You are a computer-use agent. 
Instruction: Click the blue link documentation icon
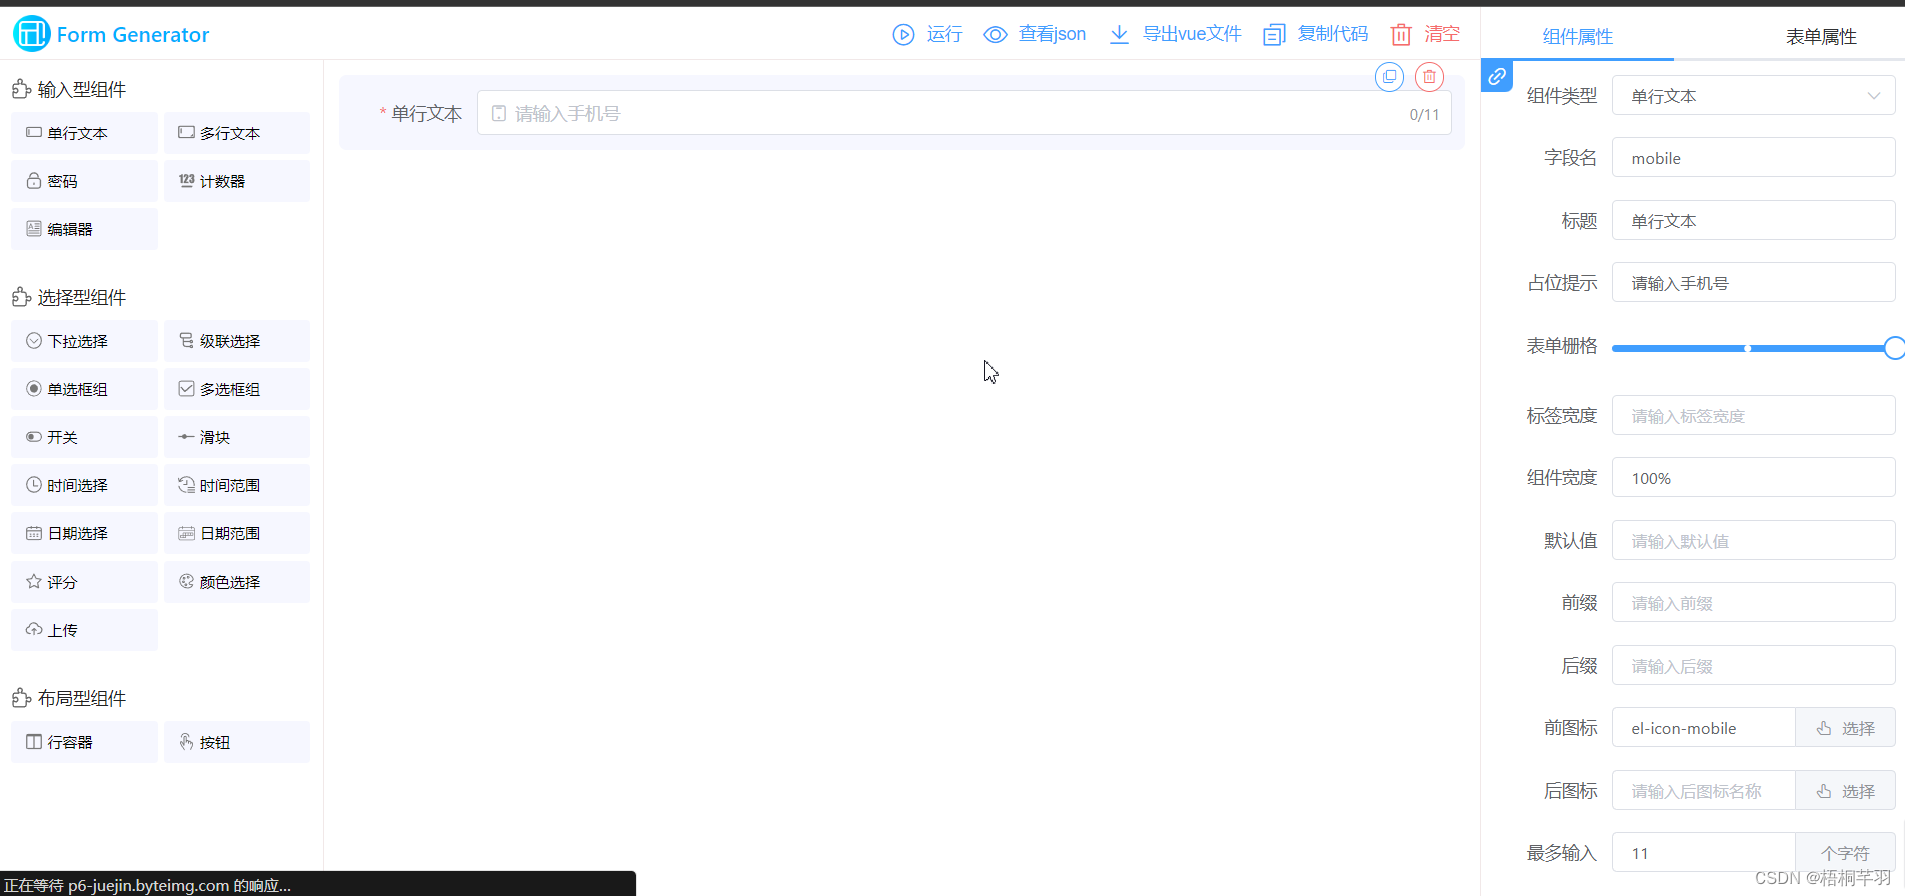pyautogui.click(x=1497, y=76)
